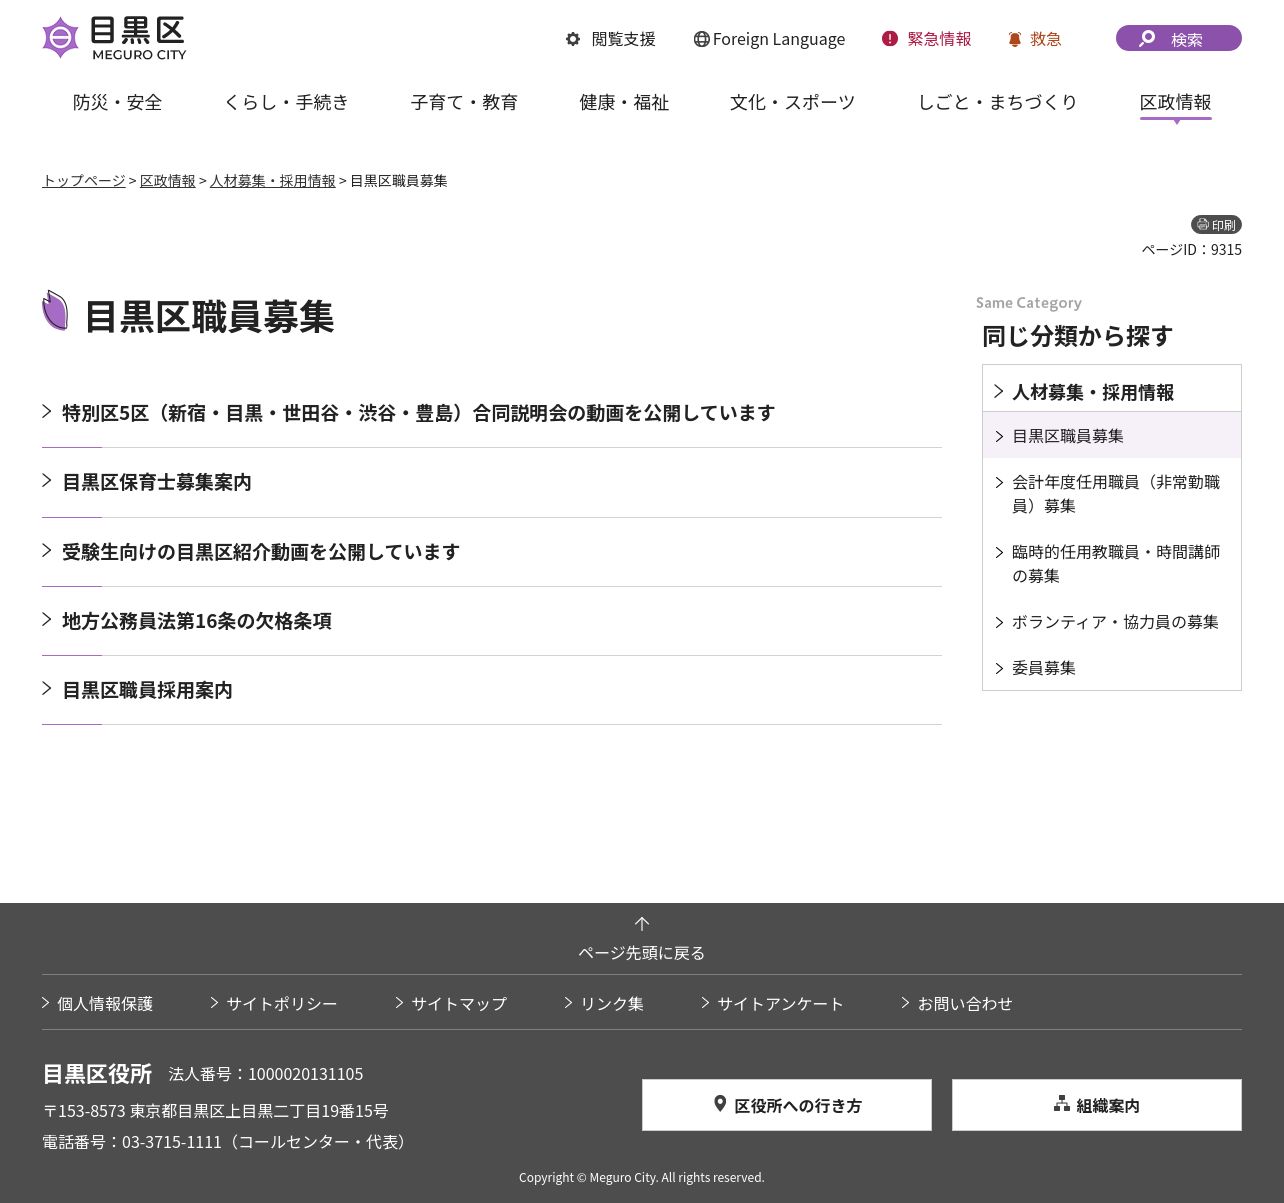Select the 区政情報 menu item
The width and height of the screenshot is (1284, 1203).
click(x=1175, y=102)
